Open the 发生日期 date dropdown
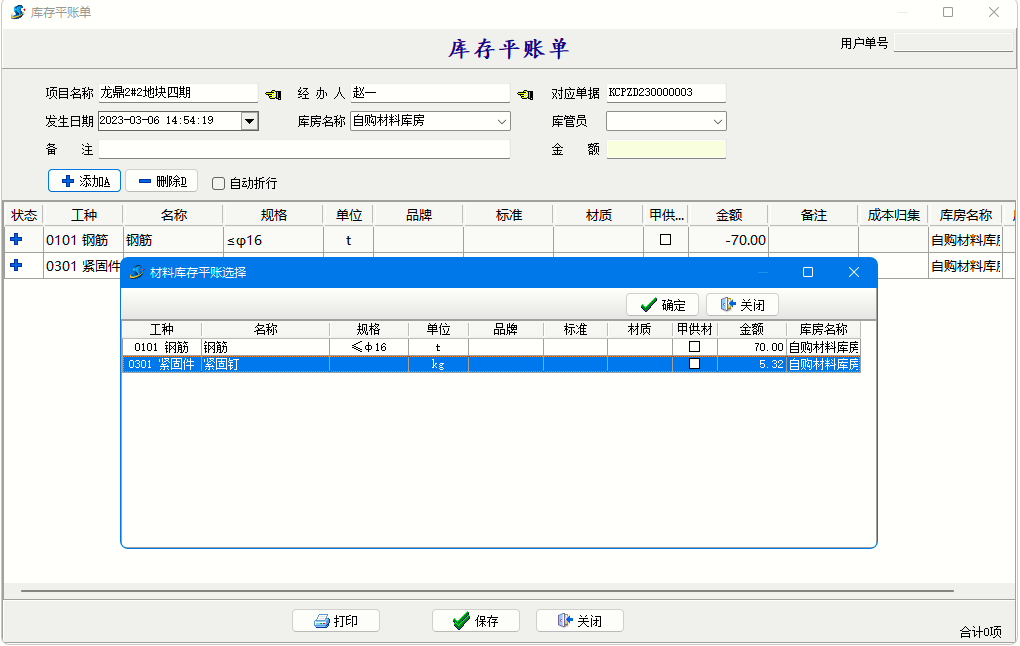The height and width of the screenshot is (646, 1020). pyautogui.click(x=250, y=121)
